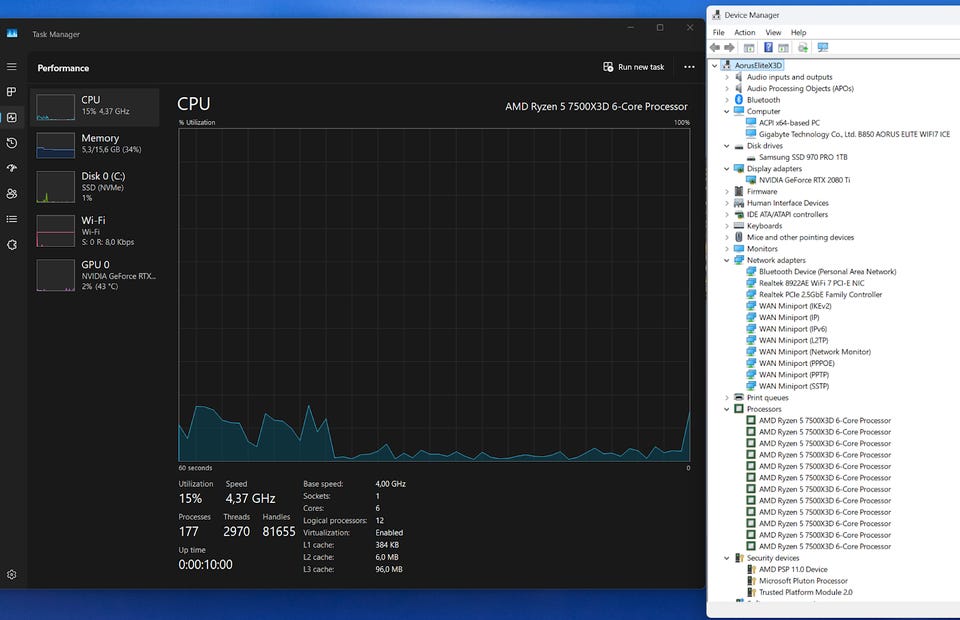Toggle Show/Hide Action Pane in Device Manager
960x620 pixels.
pos(784,48)
